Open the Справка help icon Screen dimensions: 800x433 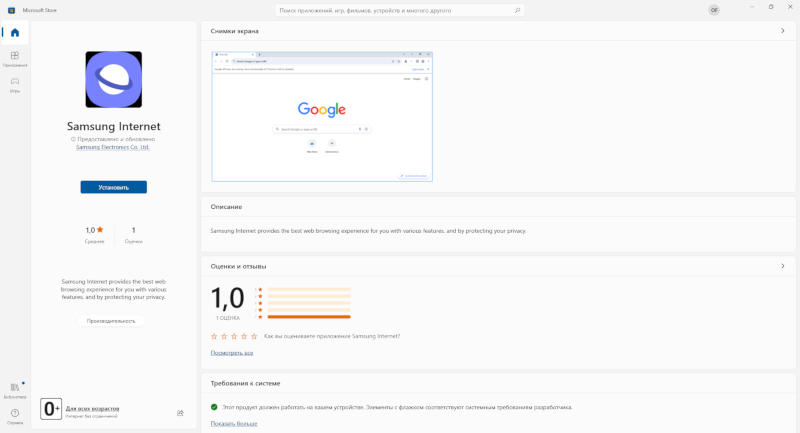[14, 413]
